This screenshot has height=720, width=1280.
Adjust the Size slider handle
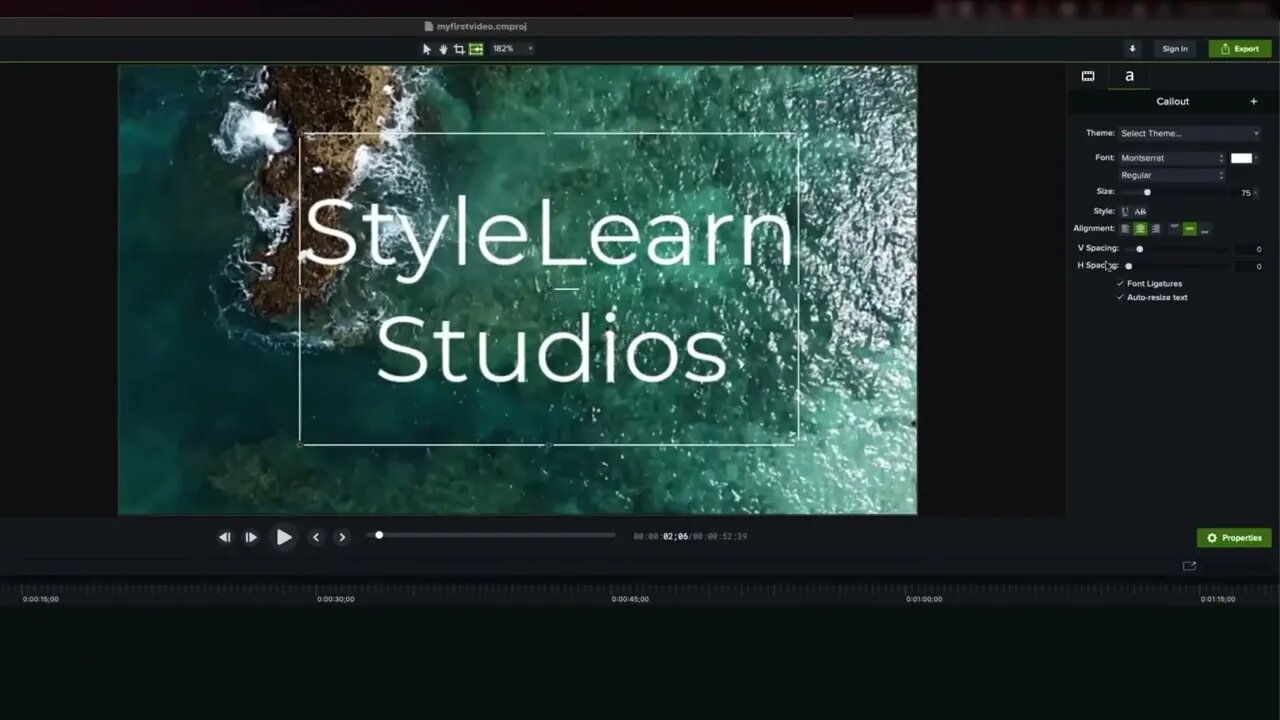pyautogui.click(x=1147, y=192)
